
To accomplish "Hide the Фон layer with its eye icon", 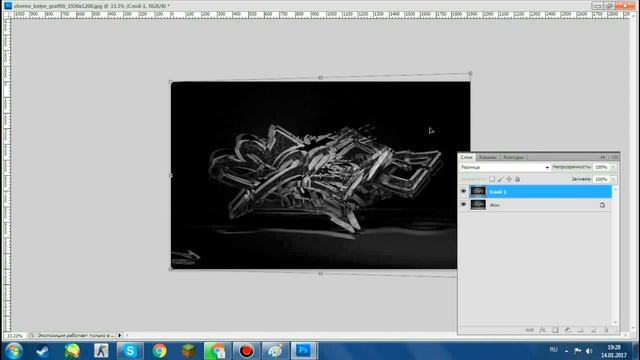I will tap(463, 204).
